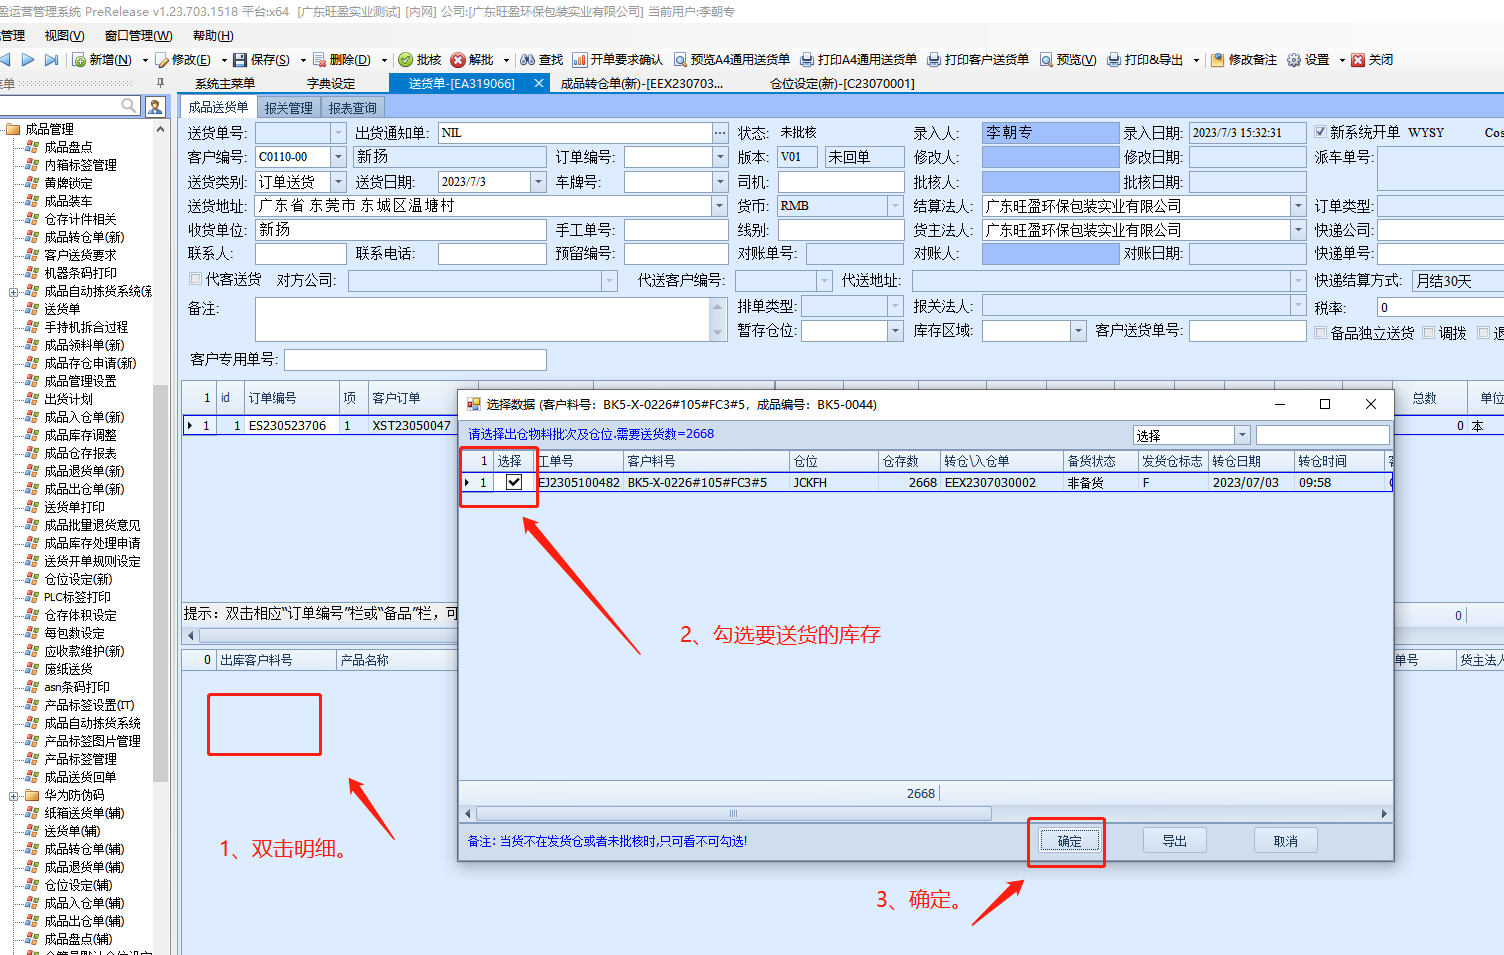Open the 视图(V) menu
The width and height of the screenshot is (1504, 955).
[64, 36]
